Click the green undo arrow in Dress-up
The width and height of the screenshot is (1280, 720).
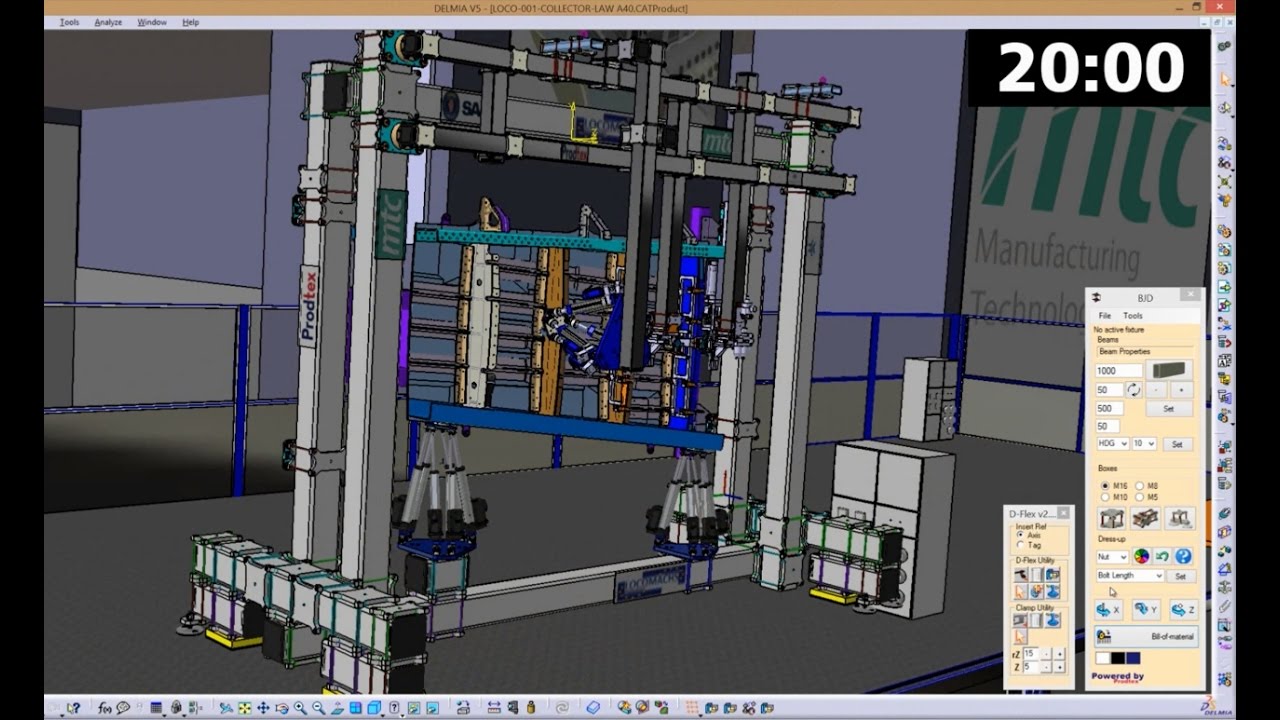(x=1162, y=556)
